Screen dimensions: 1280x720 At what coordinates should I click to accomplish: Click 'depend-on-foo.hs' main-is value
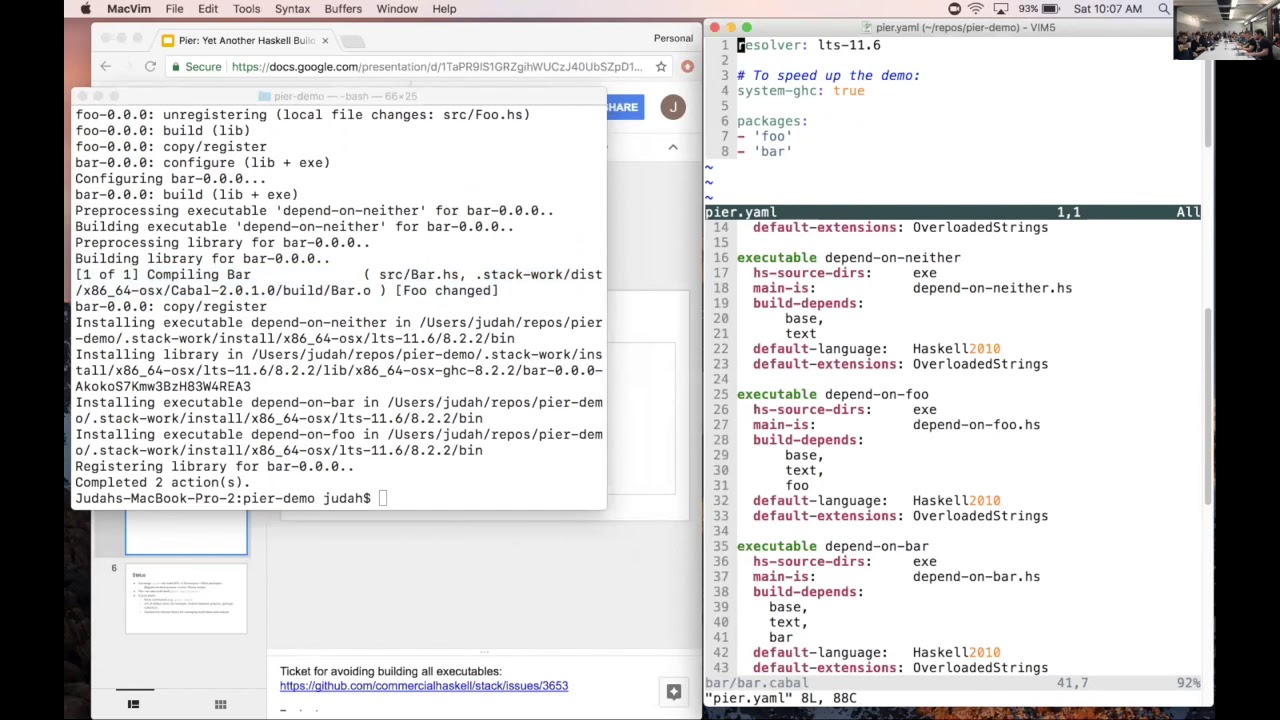[976, 425]
